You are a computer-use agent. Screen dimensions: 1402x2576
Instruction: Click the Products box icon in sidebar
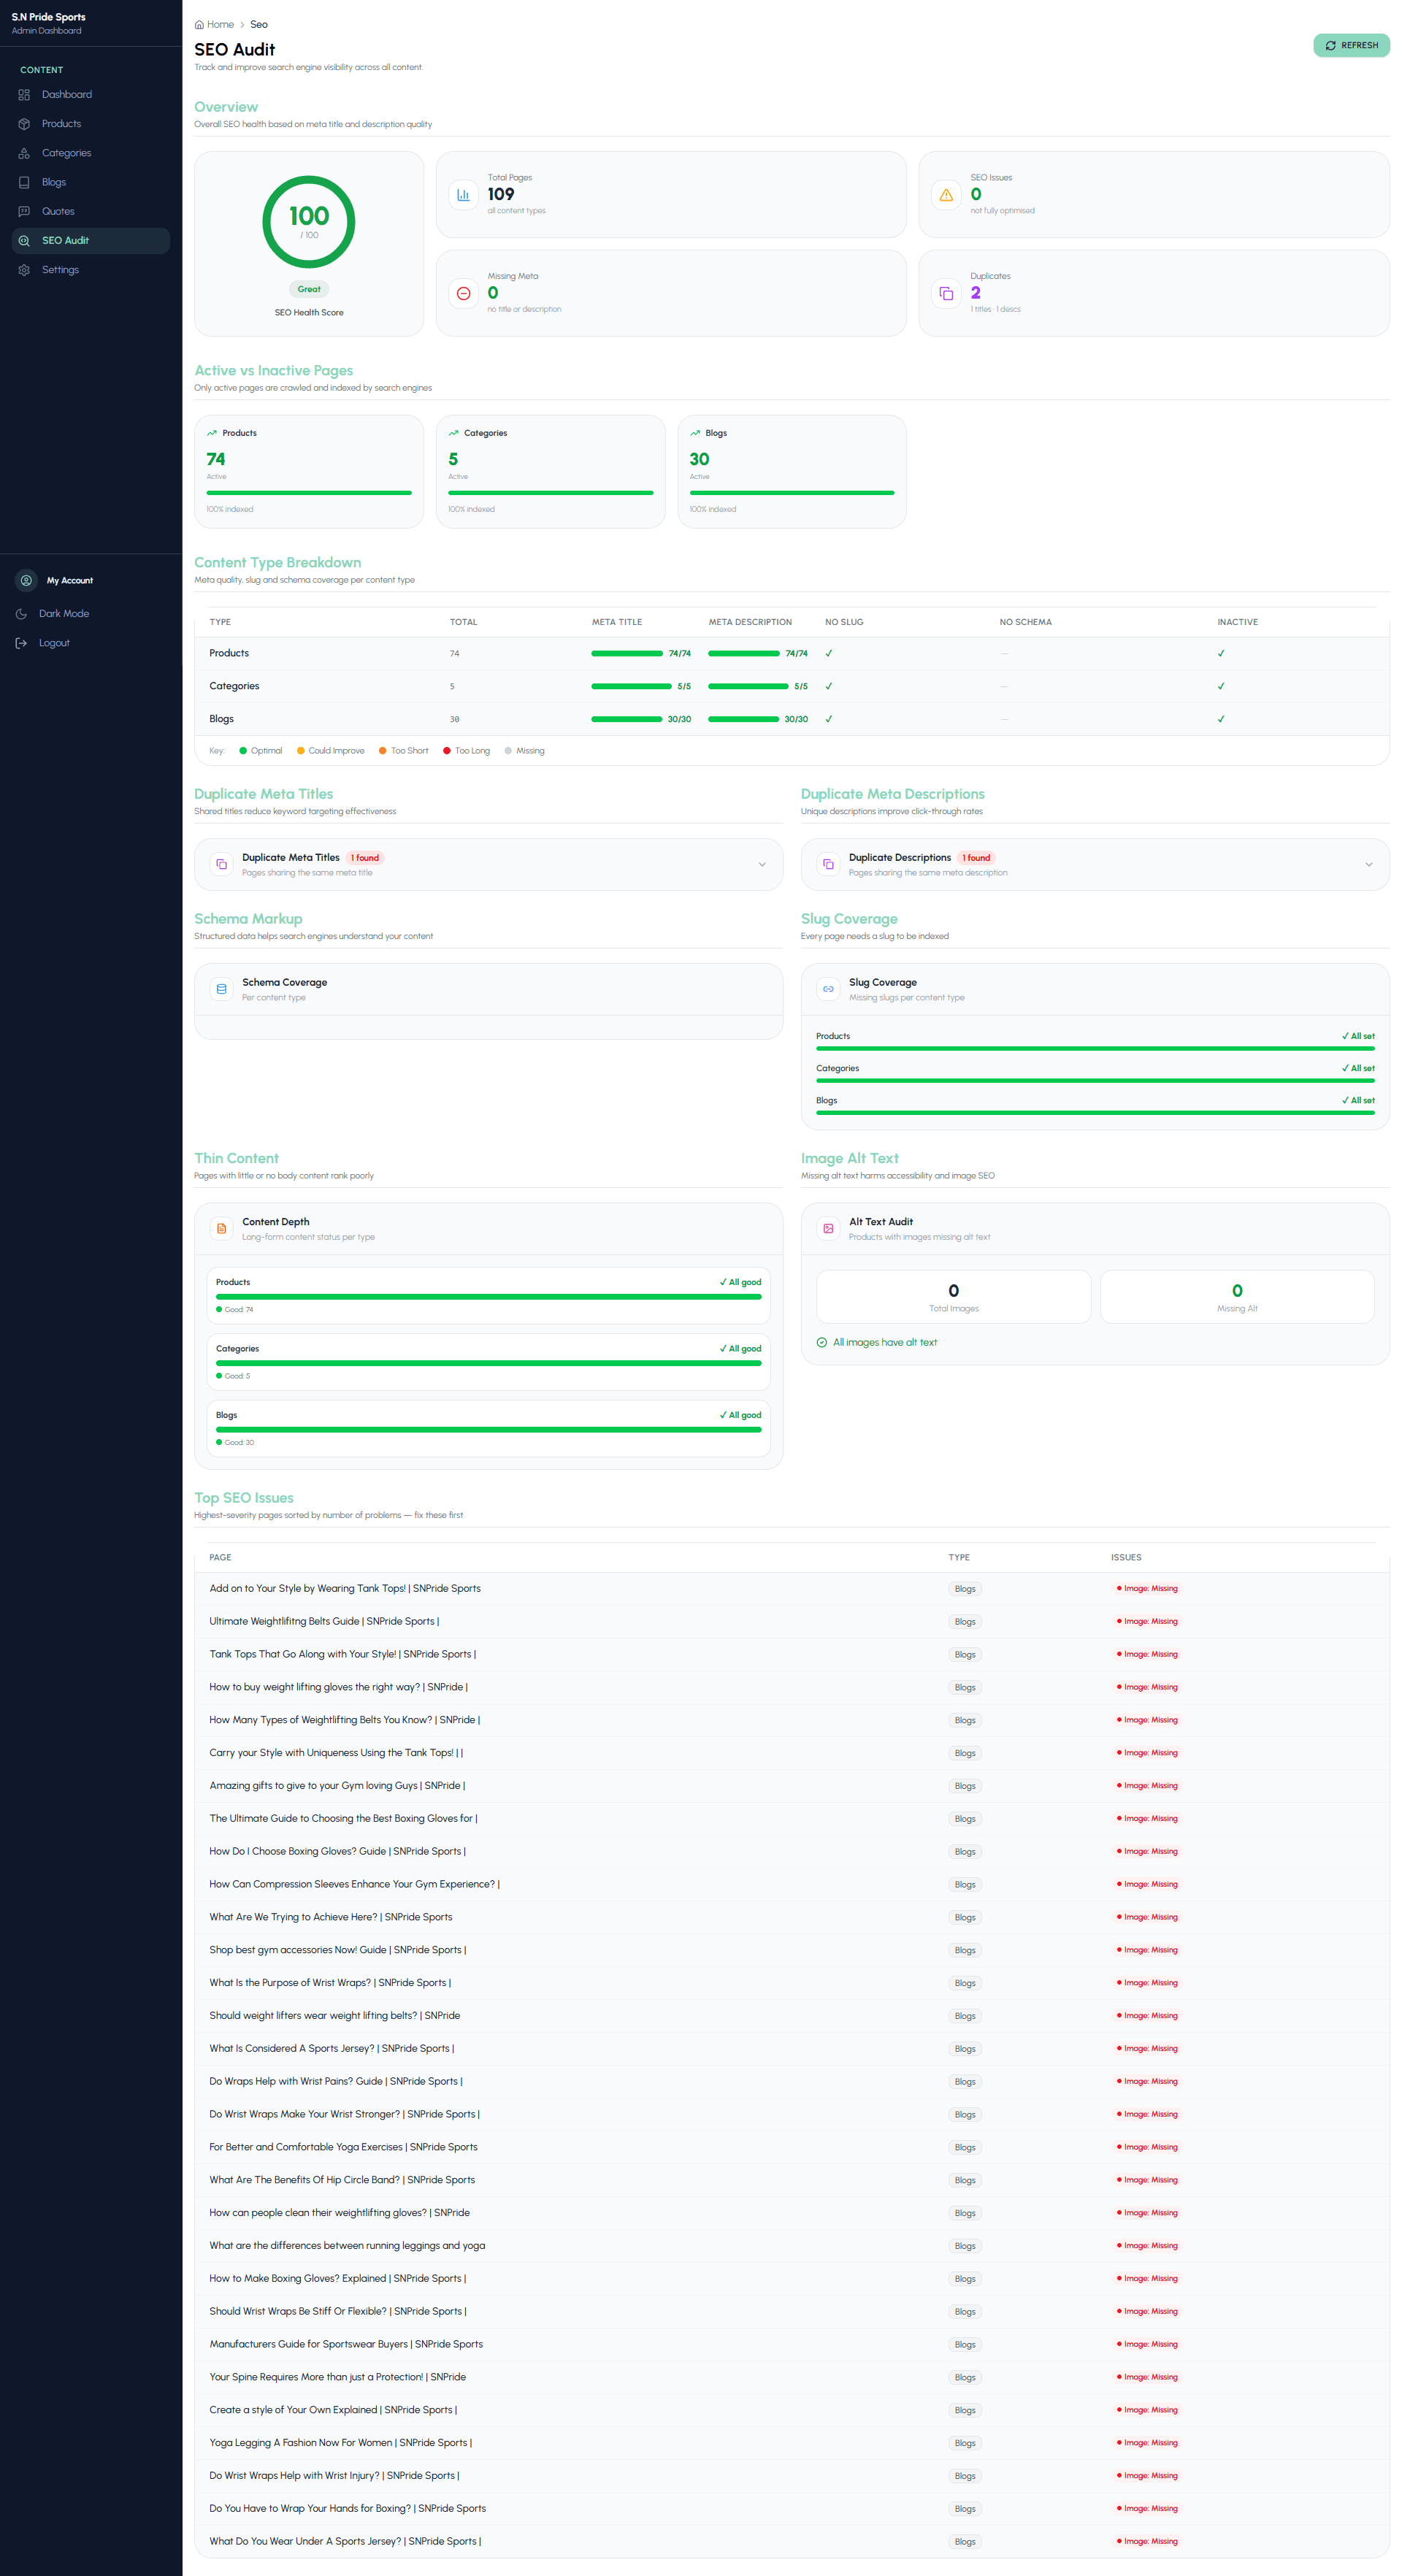[x=24, y=124]
